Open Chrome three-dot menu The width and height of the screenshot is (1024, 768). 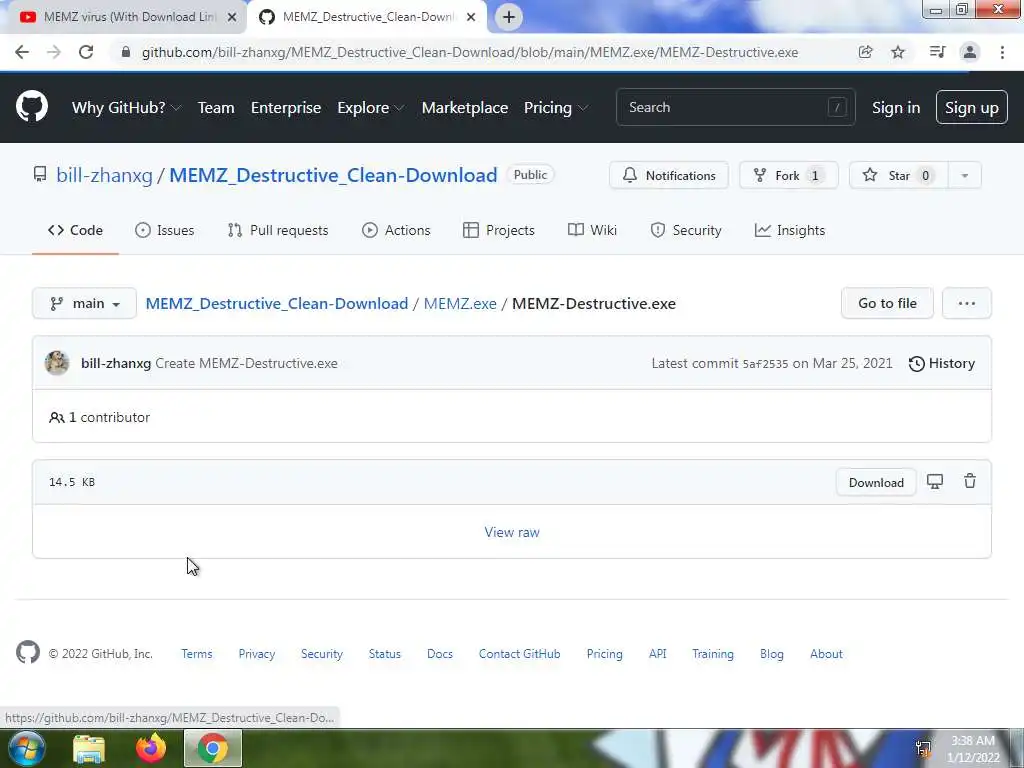click(1002, 52)
